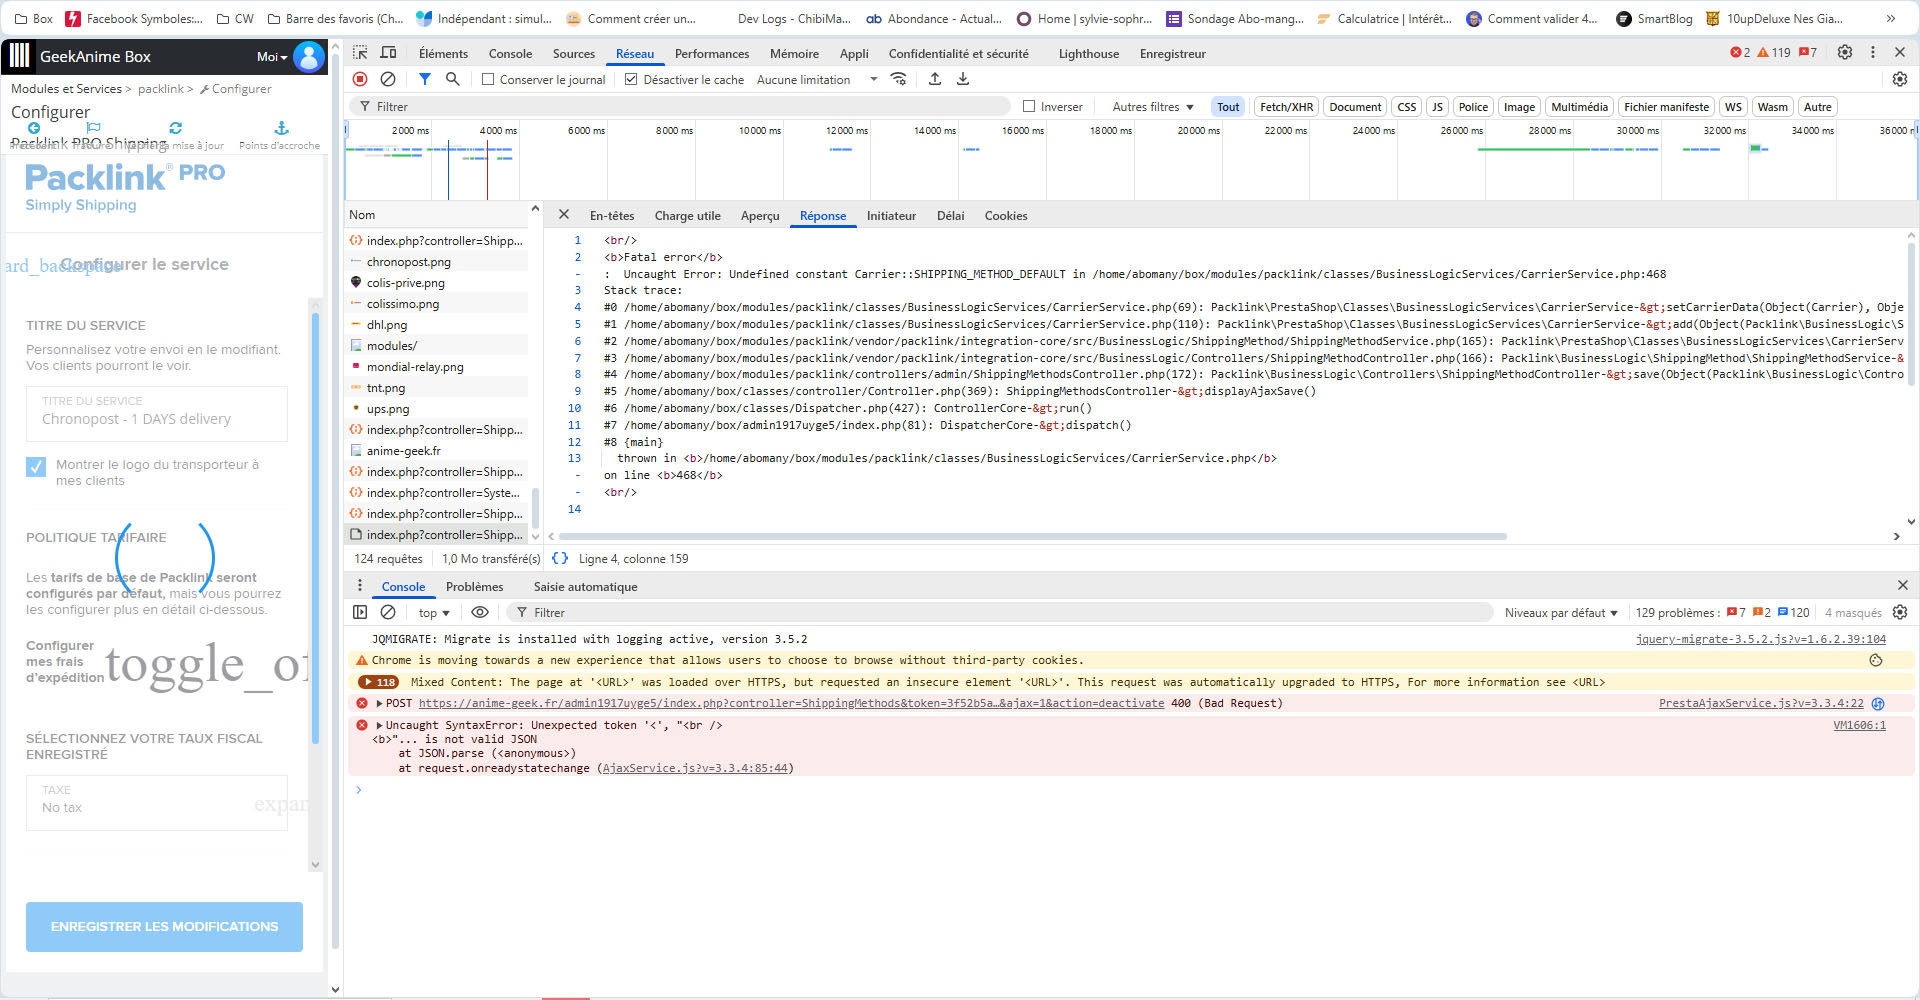This screenshot has height=1000, width=1920.
Task: Open network panel settings gear
Action: [x=1900, y=79]
